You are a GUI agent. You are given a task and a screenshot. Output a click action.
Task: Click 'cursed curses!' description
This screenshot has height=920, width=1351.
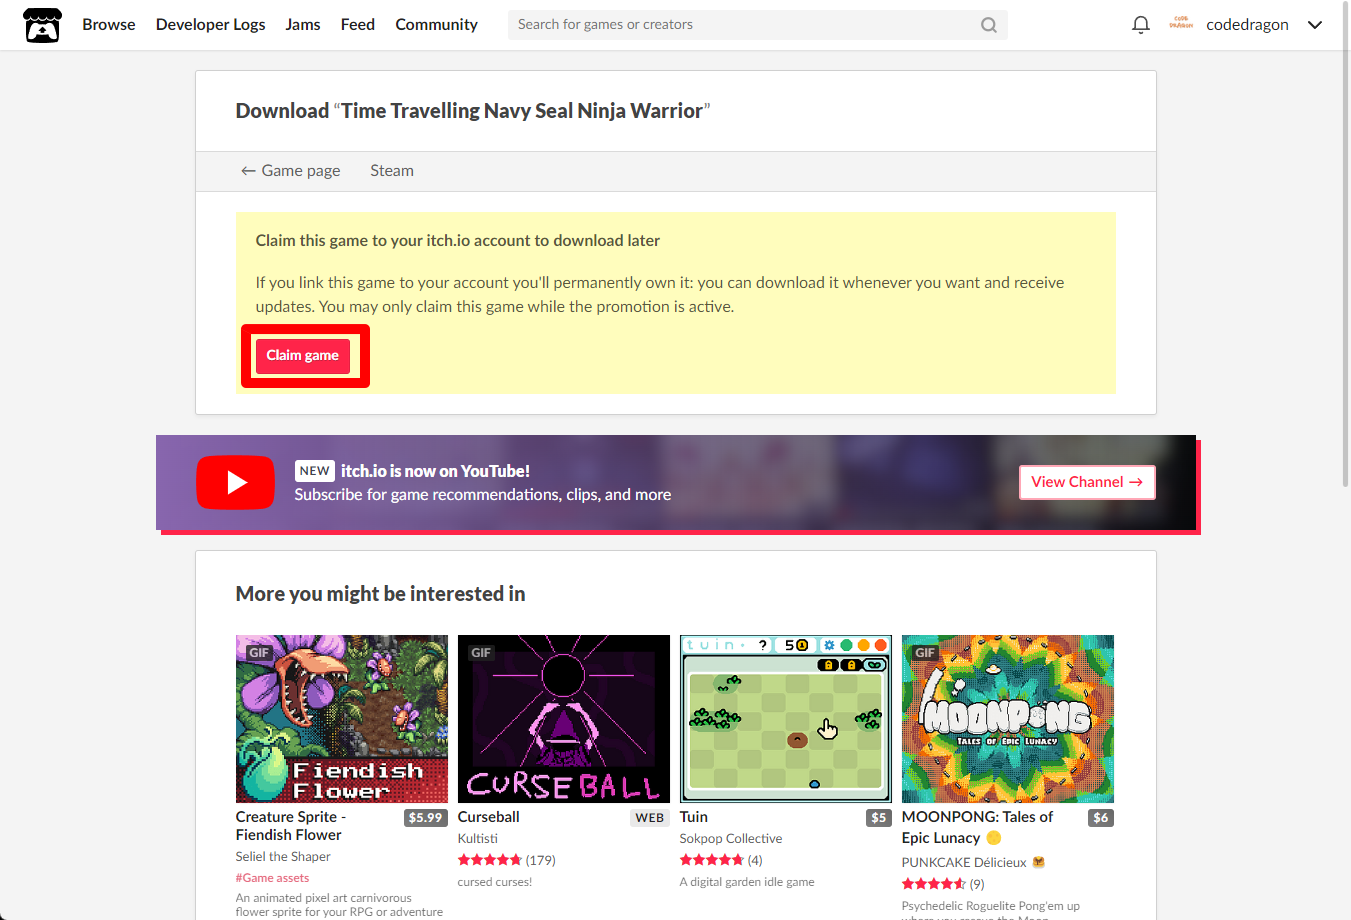coord(495,882)
